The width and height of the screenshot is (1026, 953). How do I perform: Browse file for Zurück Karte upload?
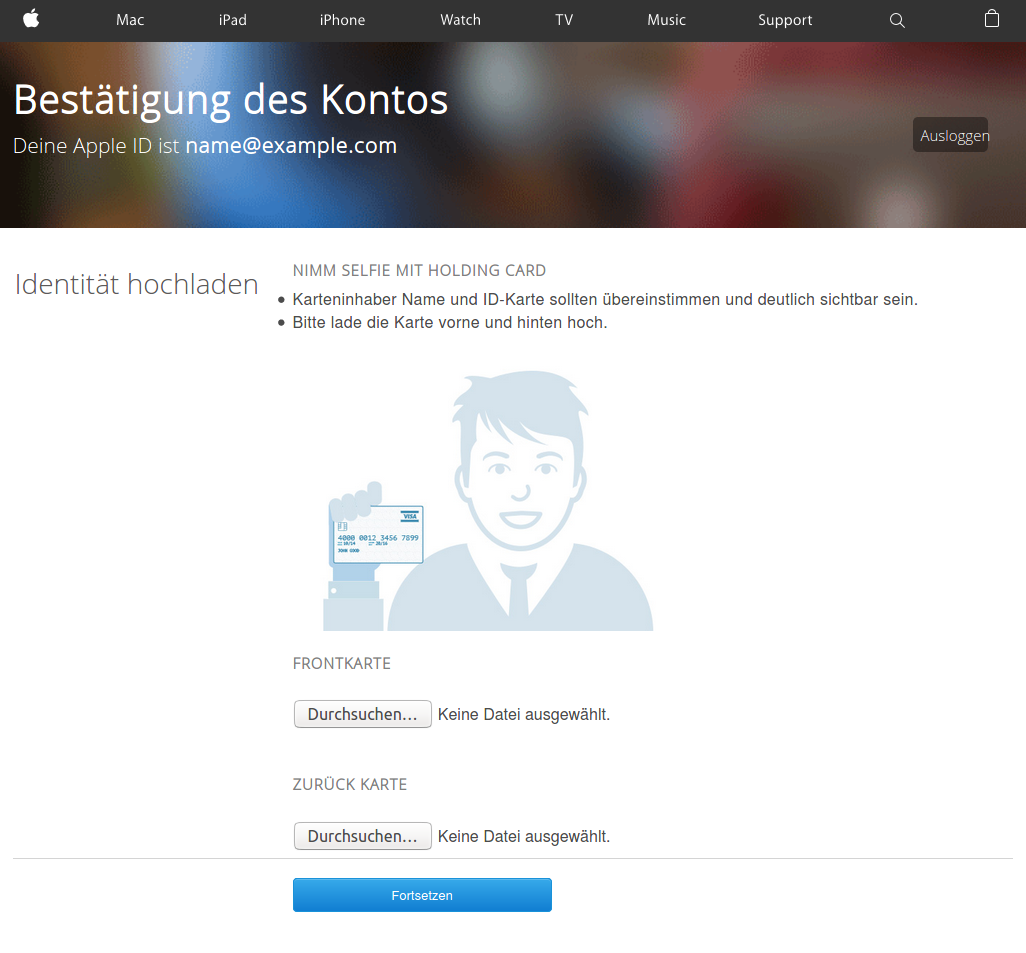(x=363, y=836)
